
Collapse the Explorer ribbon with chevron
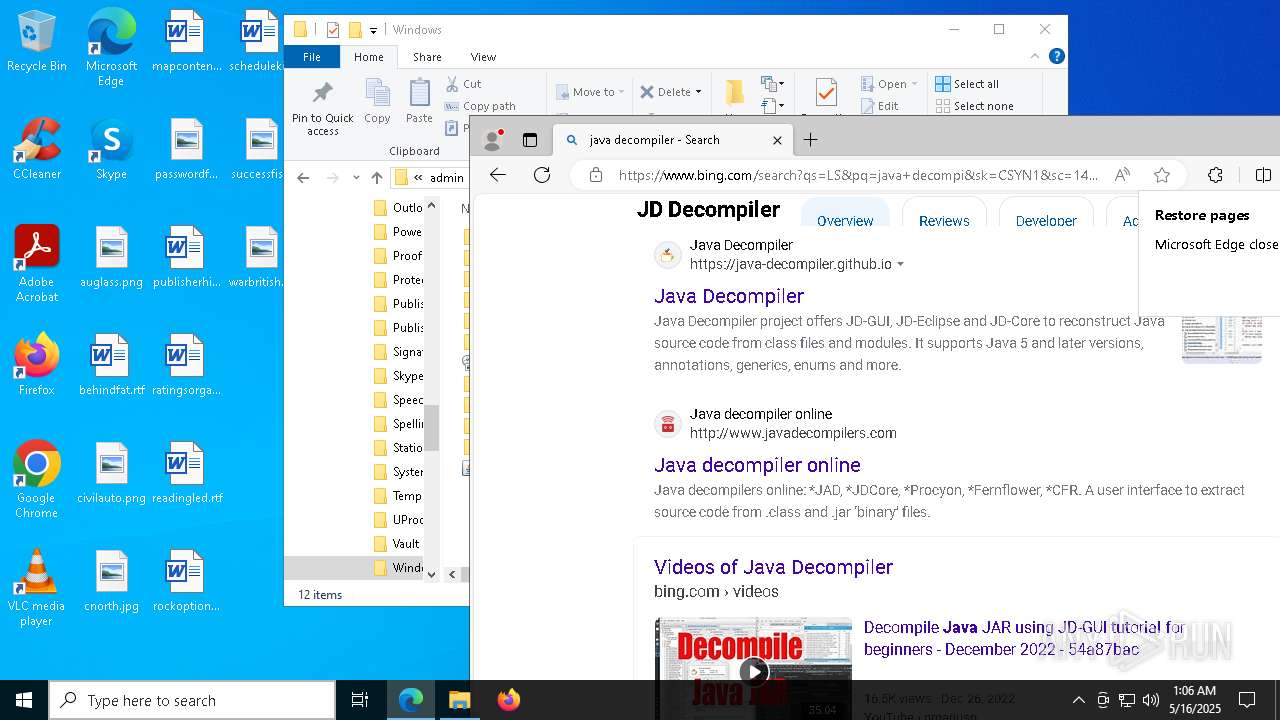pyautogui.click(x=1035, y=57)
